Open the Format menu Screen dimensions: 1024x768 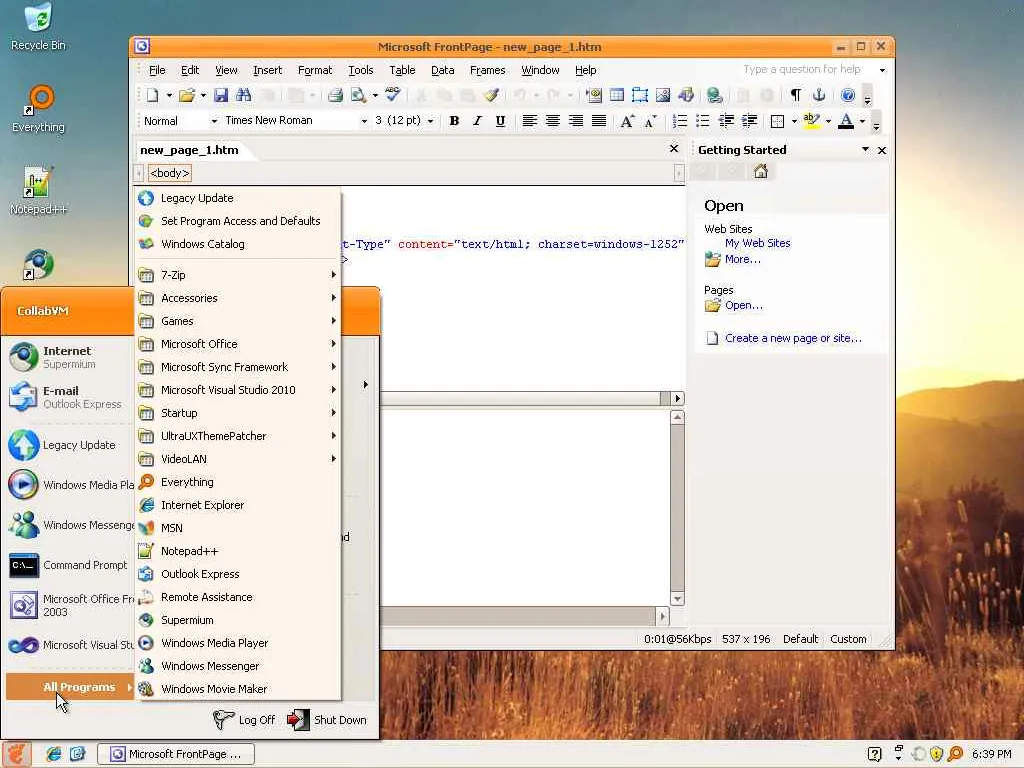pyautogui.click(x=315, y=70)
